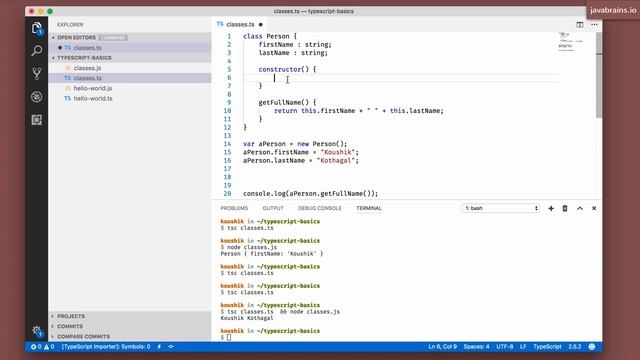Click the "Koushik" string on line 15
This screenshot has height=360, width=640.
(337, 152)
